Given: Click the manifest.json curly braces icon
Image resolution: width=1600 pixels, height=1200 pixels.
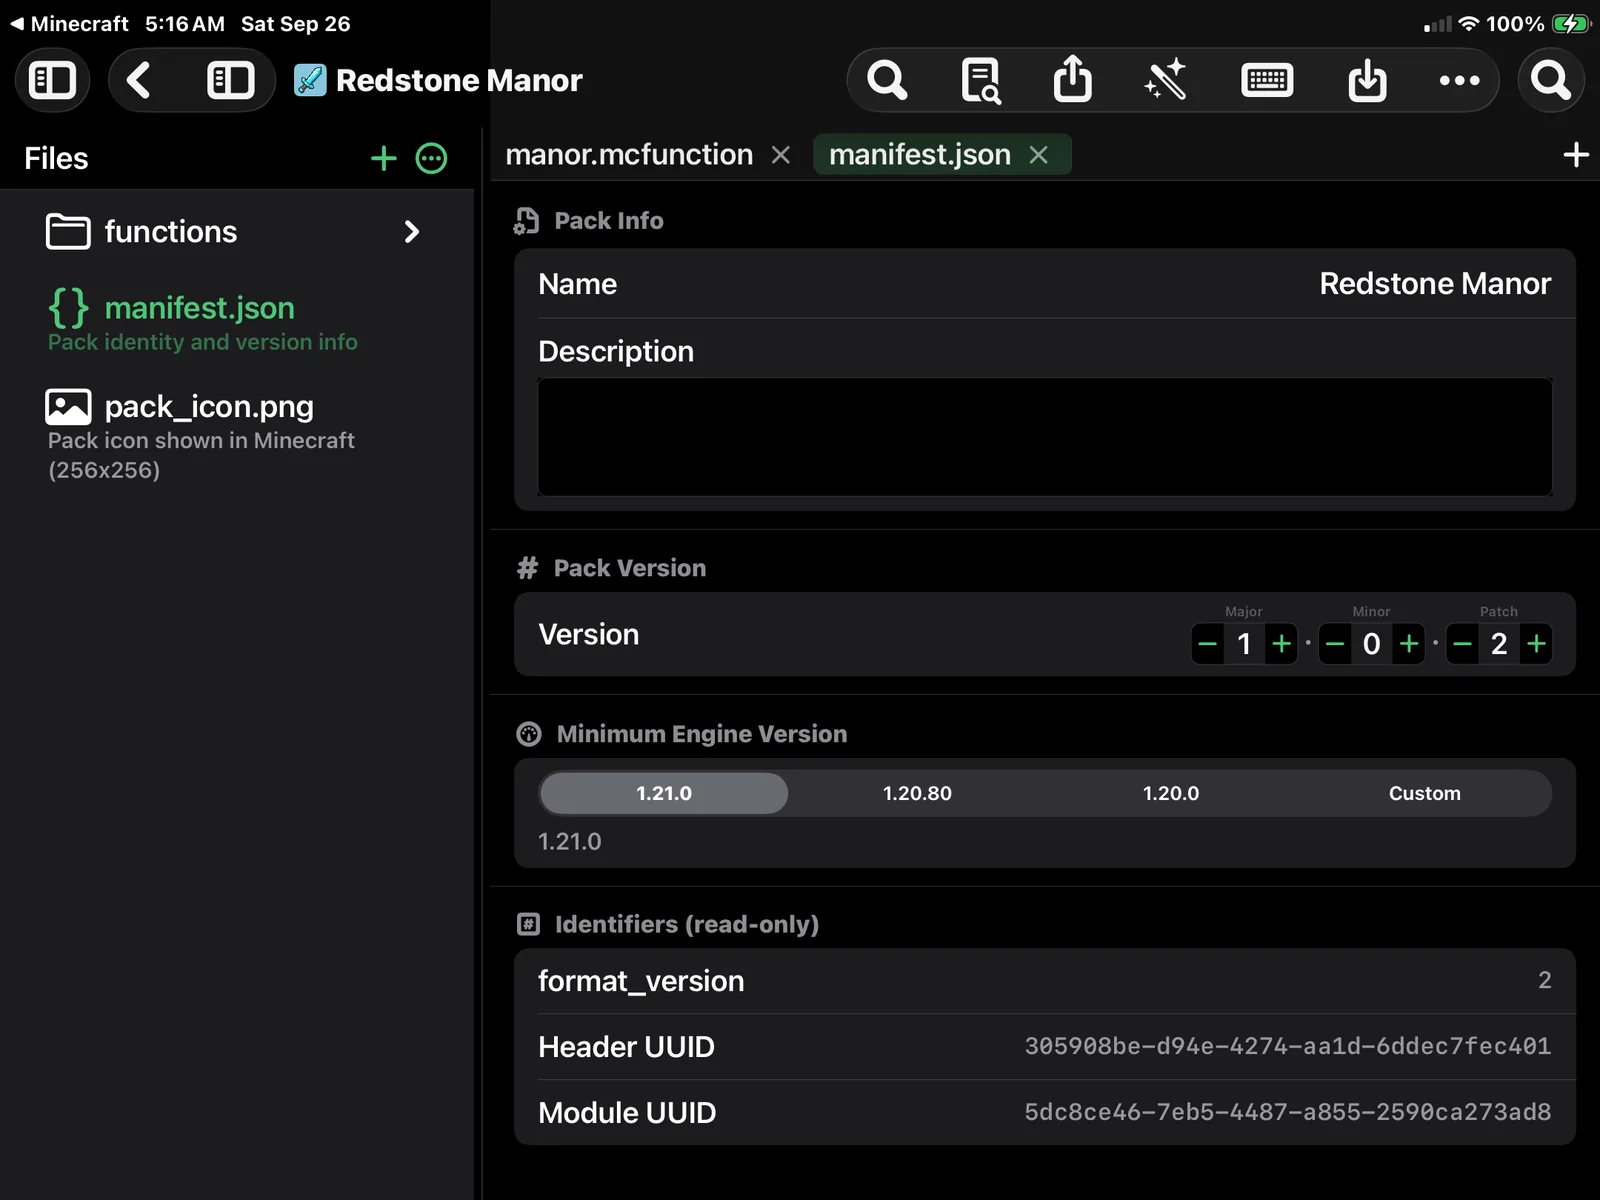Looking at the screenshot, I should click(x=69, y=308).
